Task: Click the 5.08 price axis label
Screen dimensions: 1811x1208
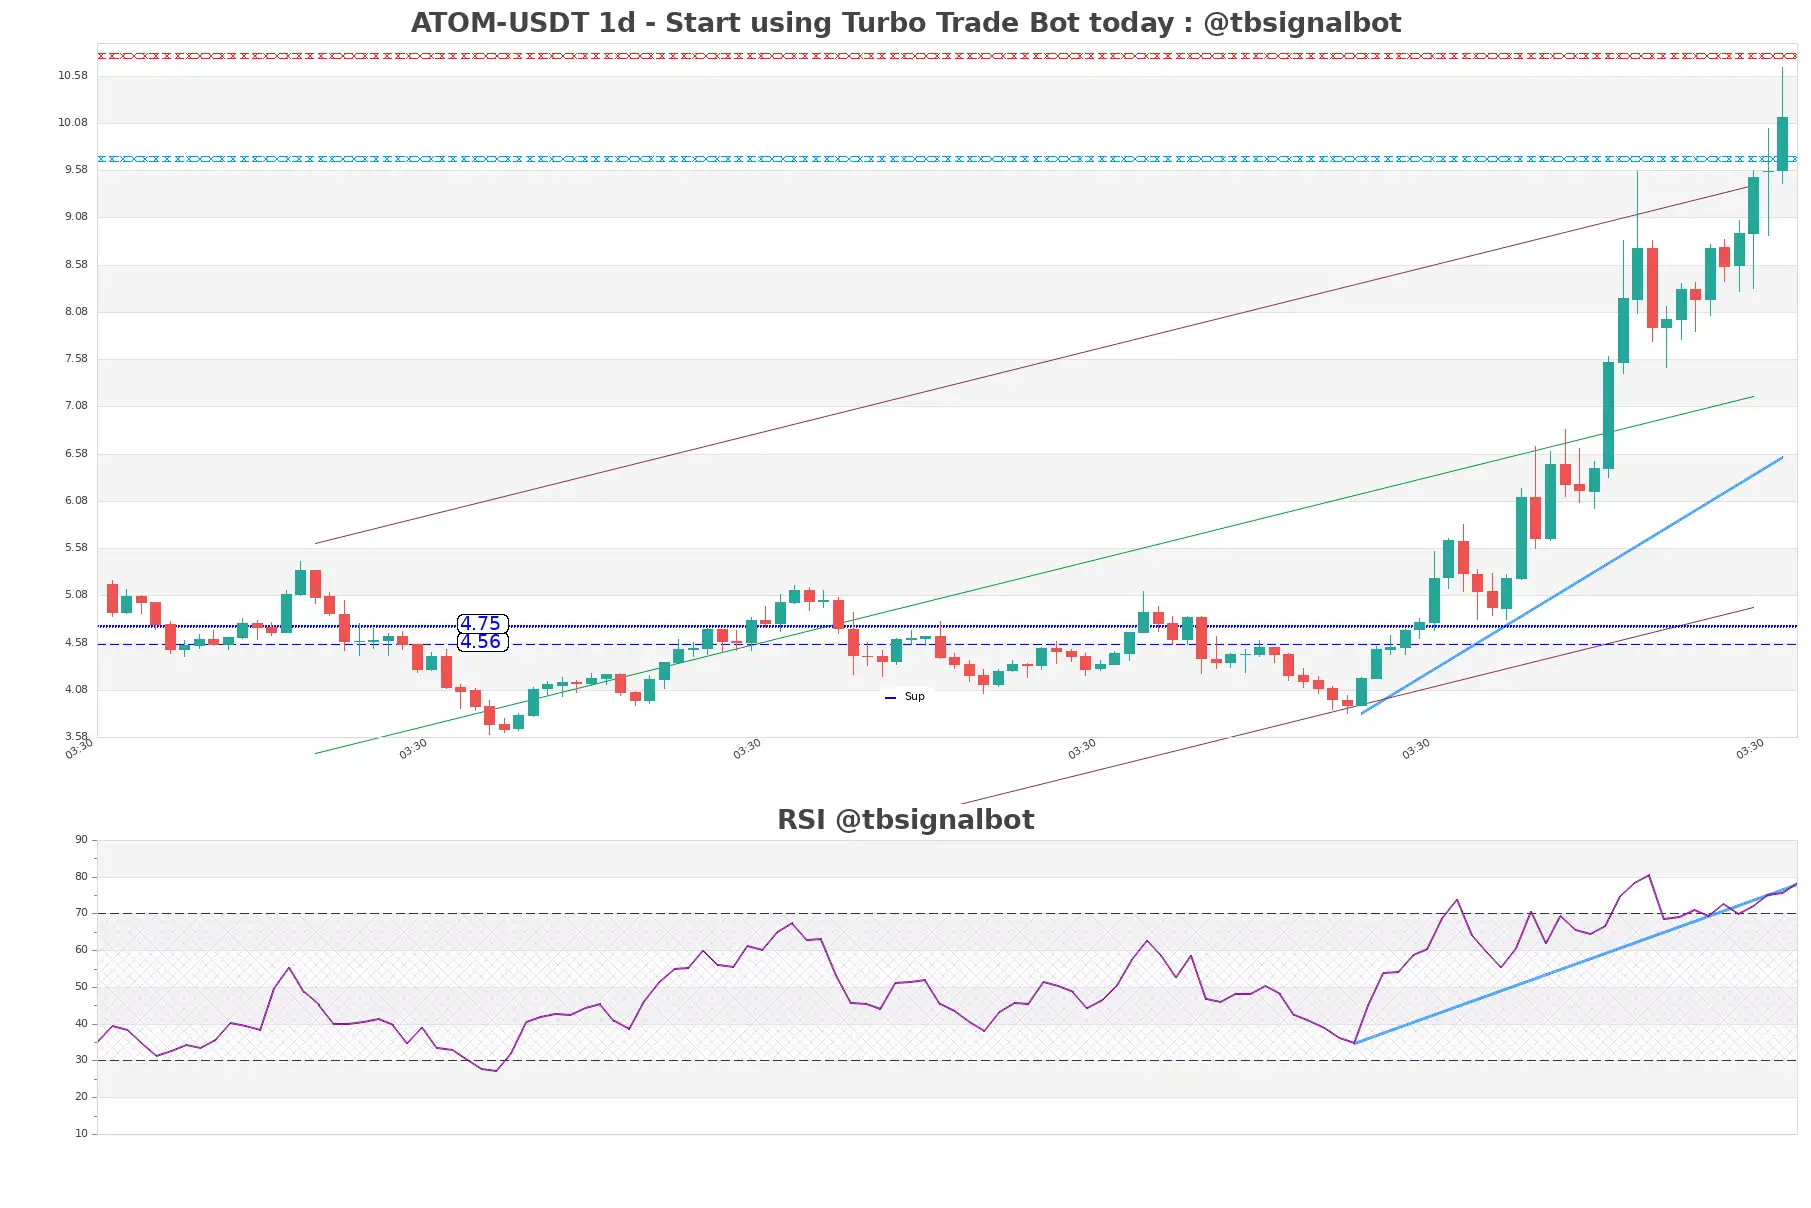Action: [76, 595]
